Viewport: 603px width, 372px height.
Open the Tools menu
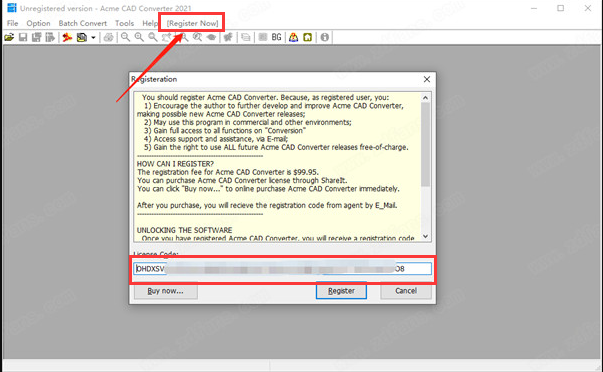[125, 23]
